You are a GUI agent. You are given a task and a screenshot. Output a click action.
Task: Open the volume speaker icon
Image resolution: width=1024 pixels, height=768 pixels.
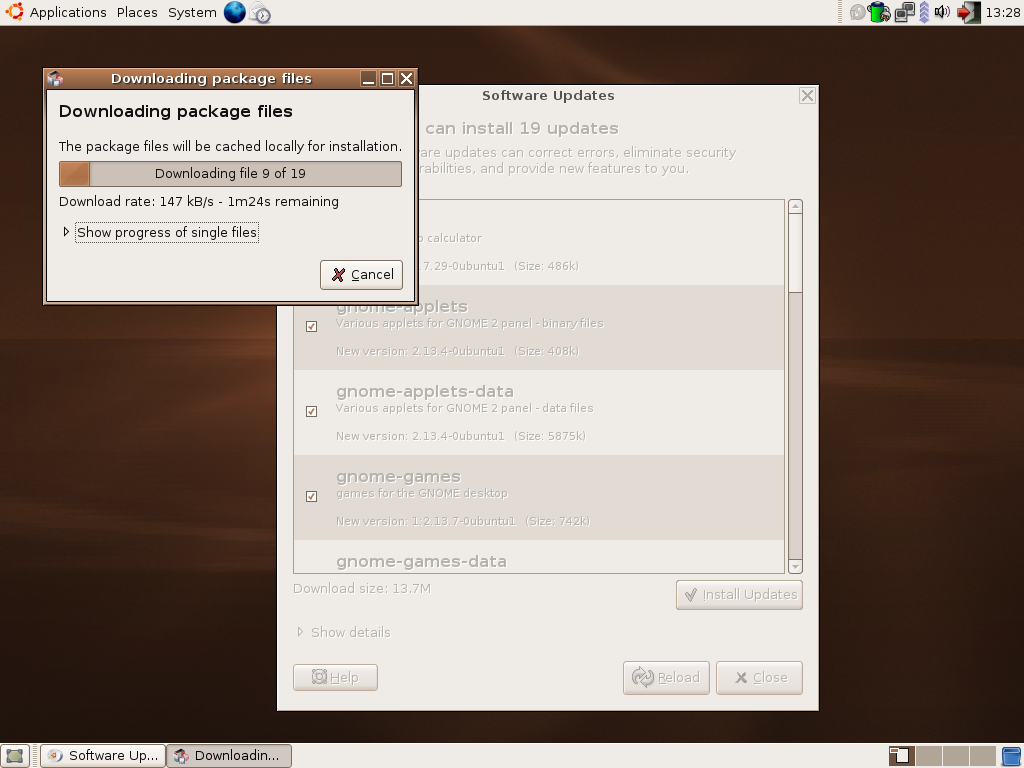point(942,12)
